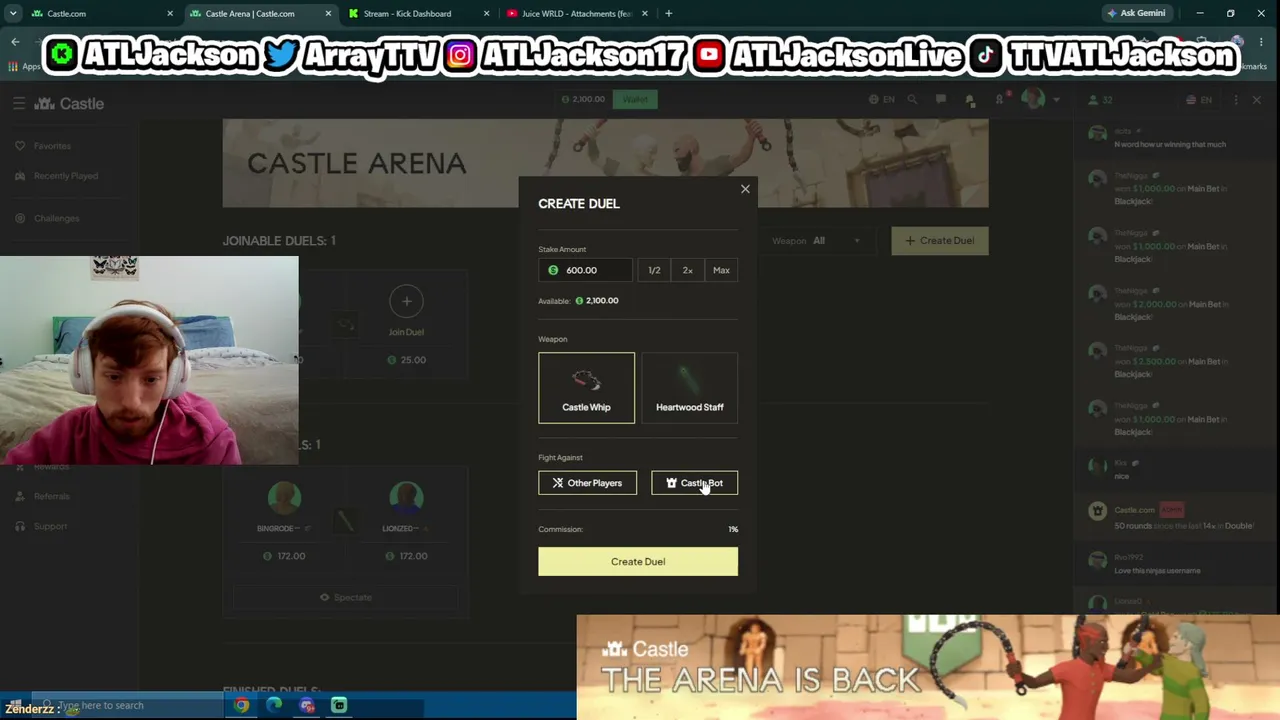This screenshot has width=1280, height=720.
Task: Click the yellow Create Duel submit button
Action: tap(638, 561)
